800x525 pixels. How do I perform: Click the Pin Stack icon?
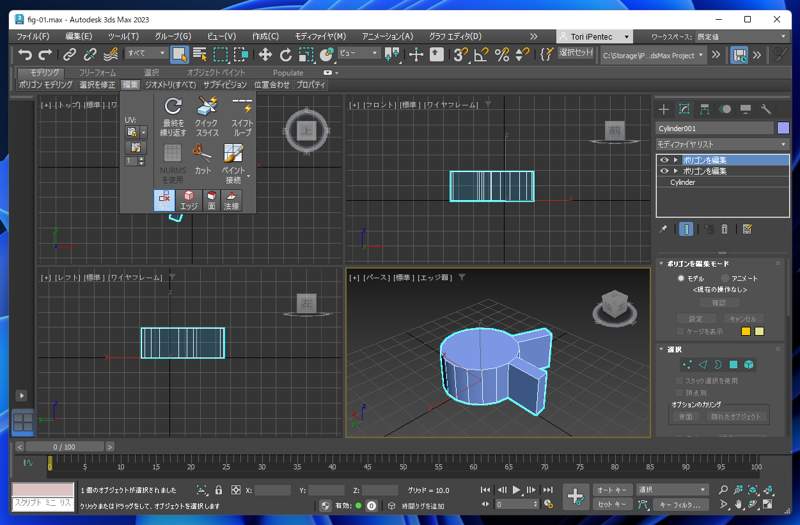pyautogui.click(x=663, y=229)
